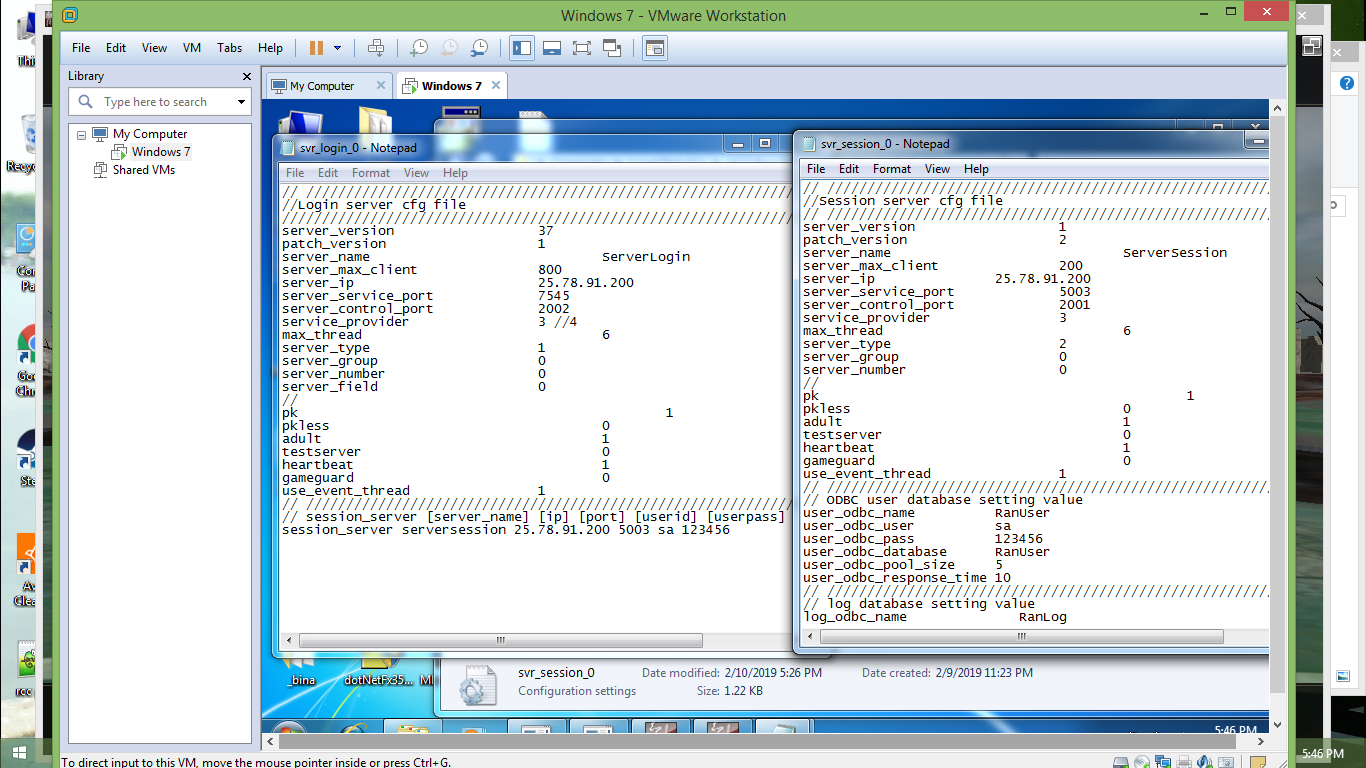
Task: Click the VMware Workstation title bar icon
Action: pyautogui.click(x=69, y=15)
